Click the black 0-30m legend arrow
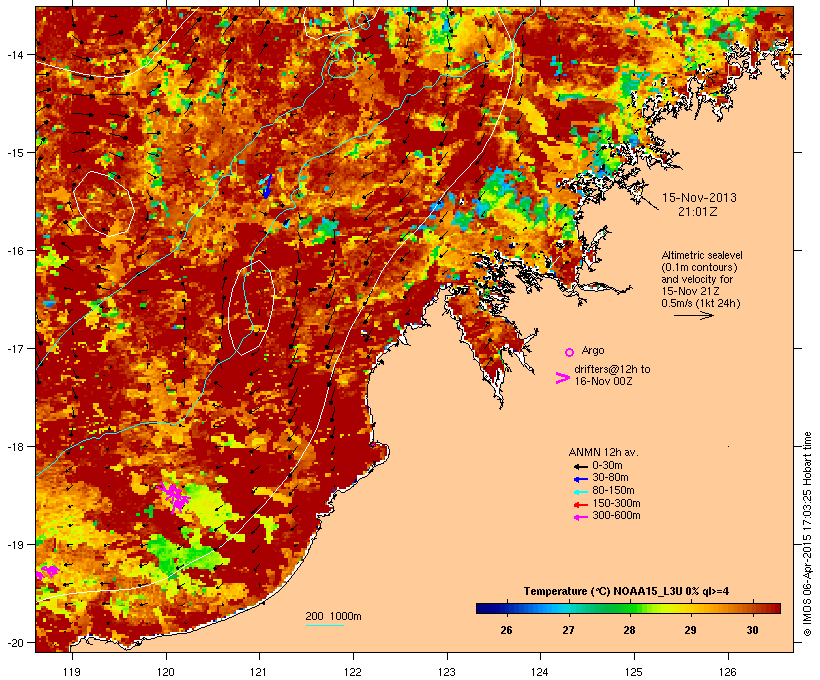The image size is (820, 680). click(580, 466)
